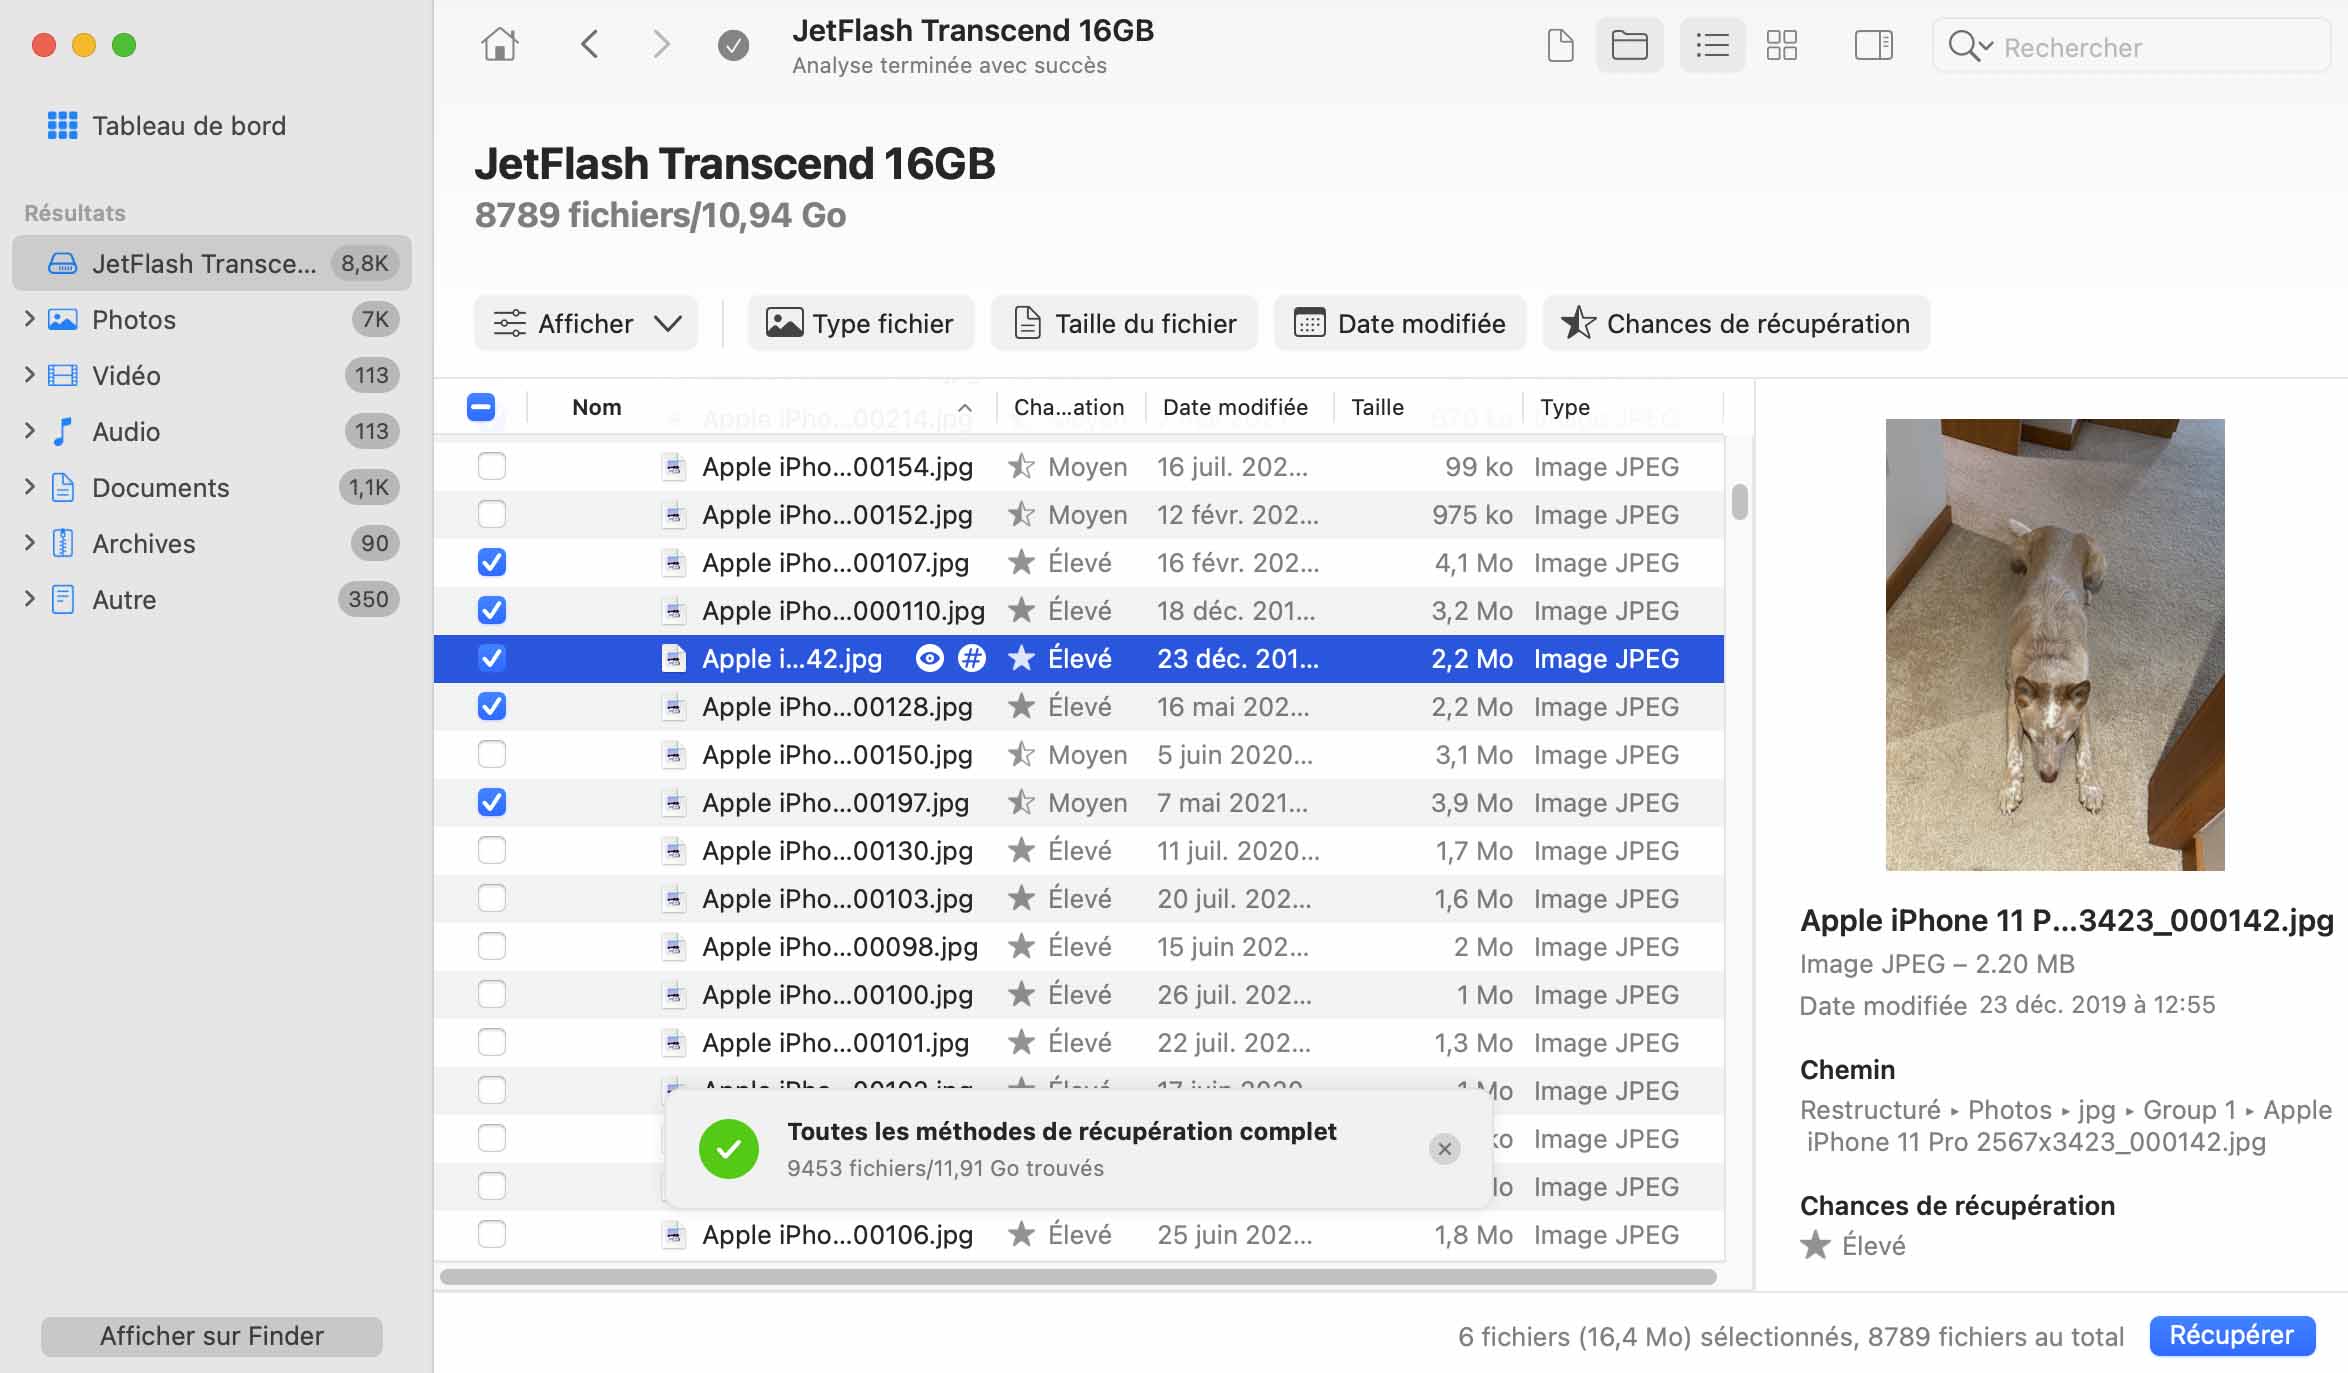Select grid view layout icon
Screen dimensions: 2348x1373
coord(1782,46)
